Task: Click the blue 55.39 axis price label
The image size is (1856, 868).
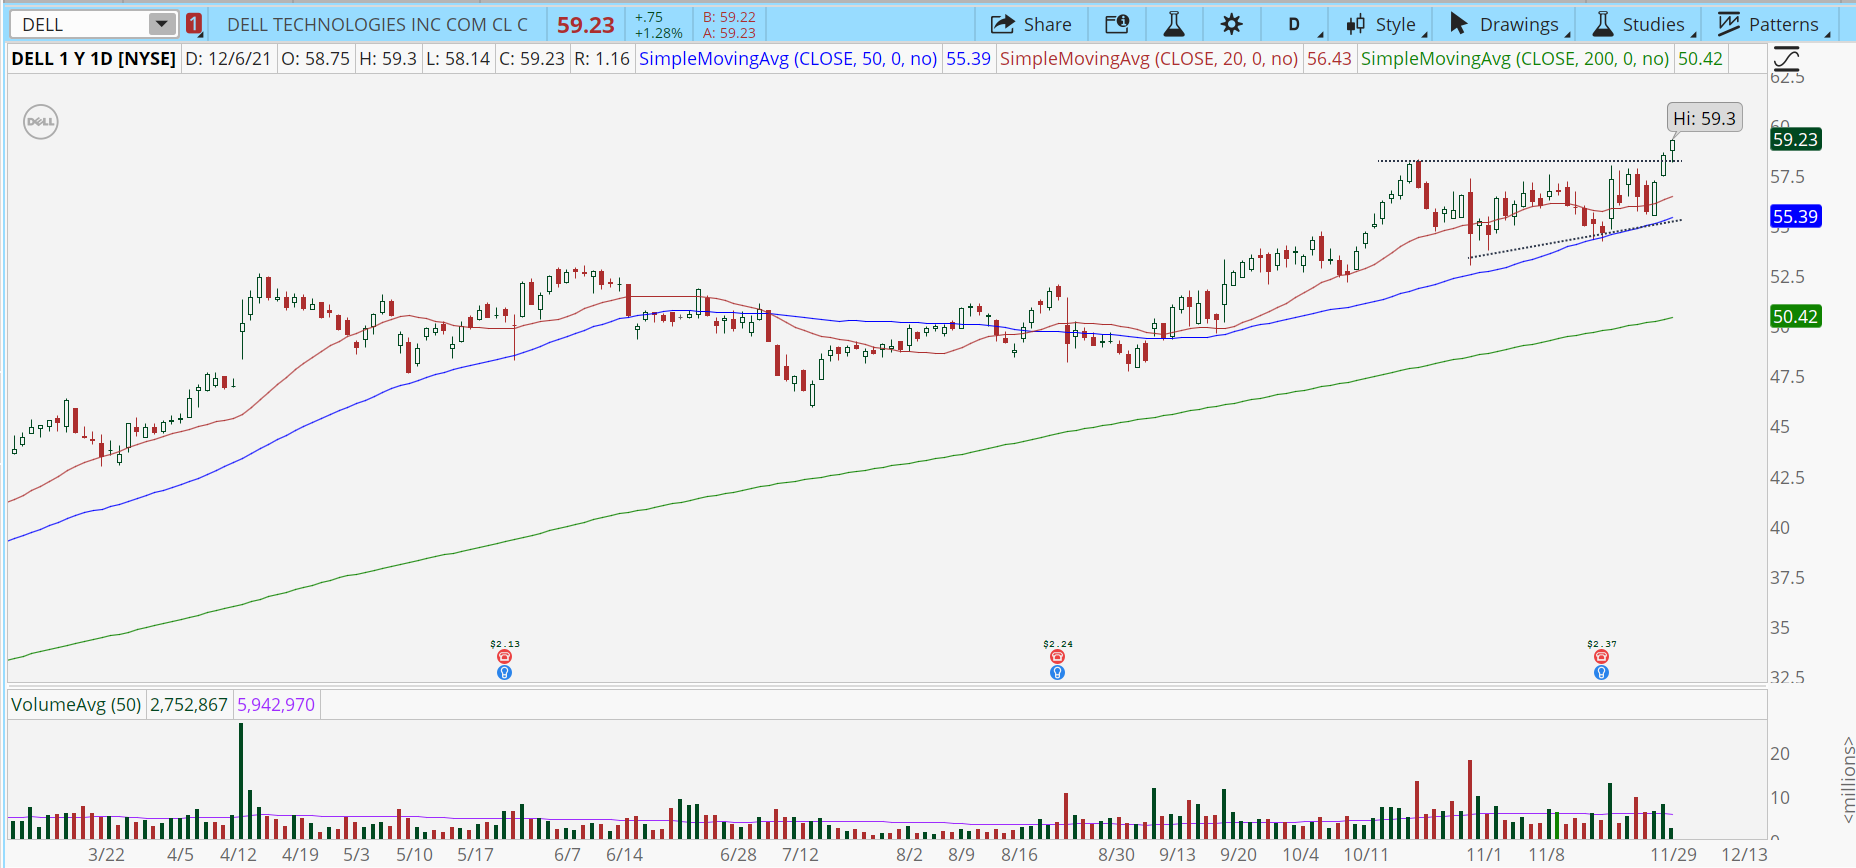Action: click(1795, 216)
